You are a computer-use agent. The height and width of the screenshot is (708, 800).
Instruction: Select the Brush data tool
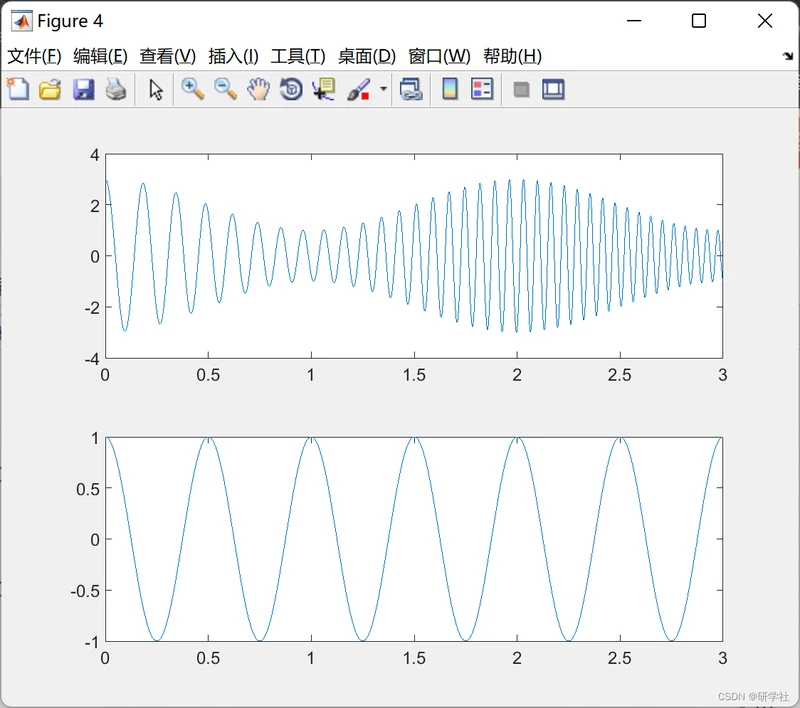(x=359, y=89)
